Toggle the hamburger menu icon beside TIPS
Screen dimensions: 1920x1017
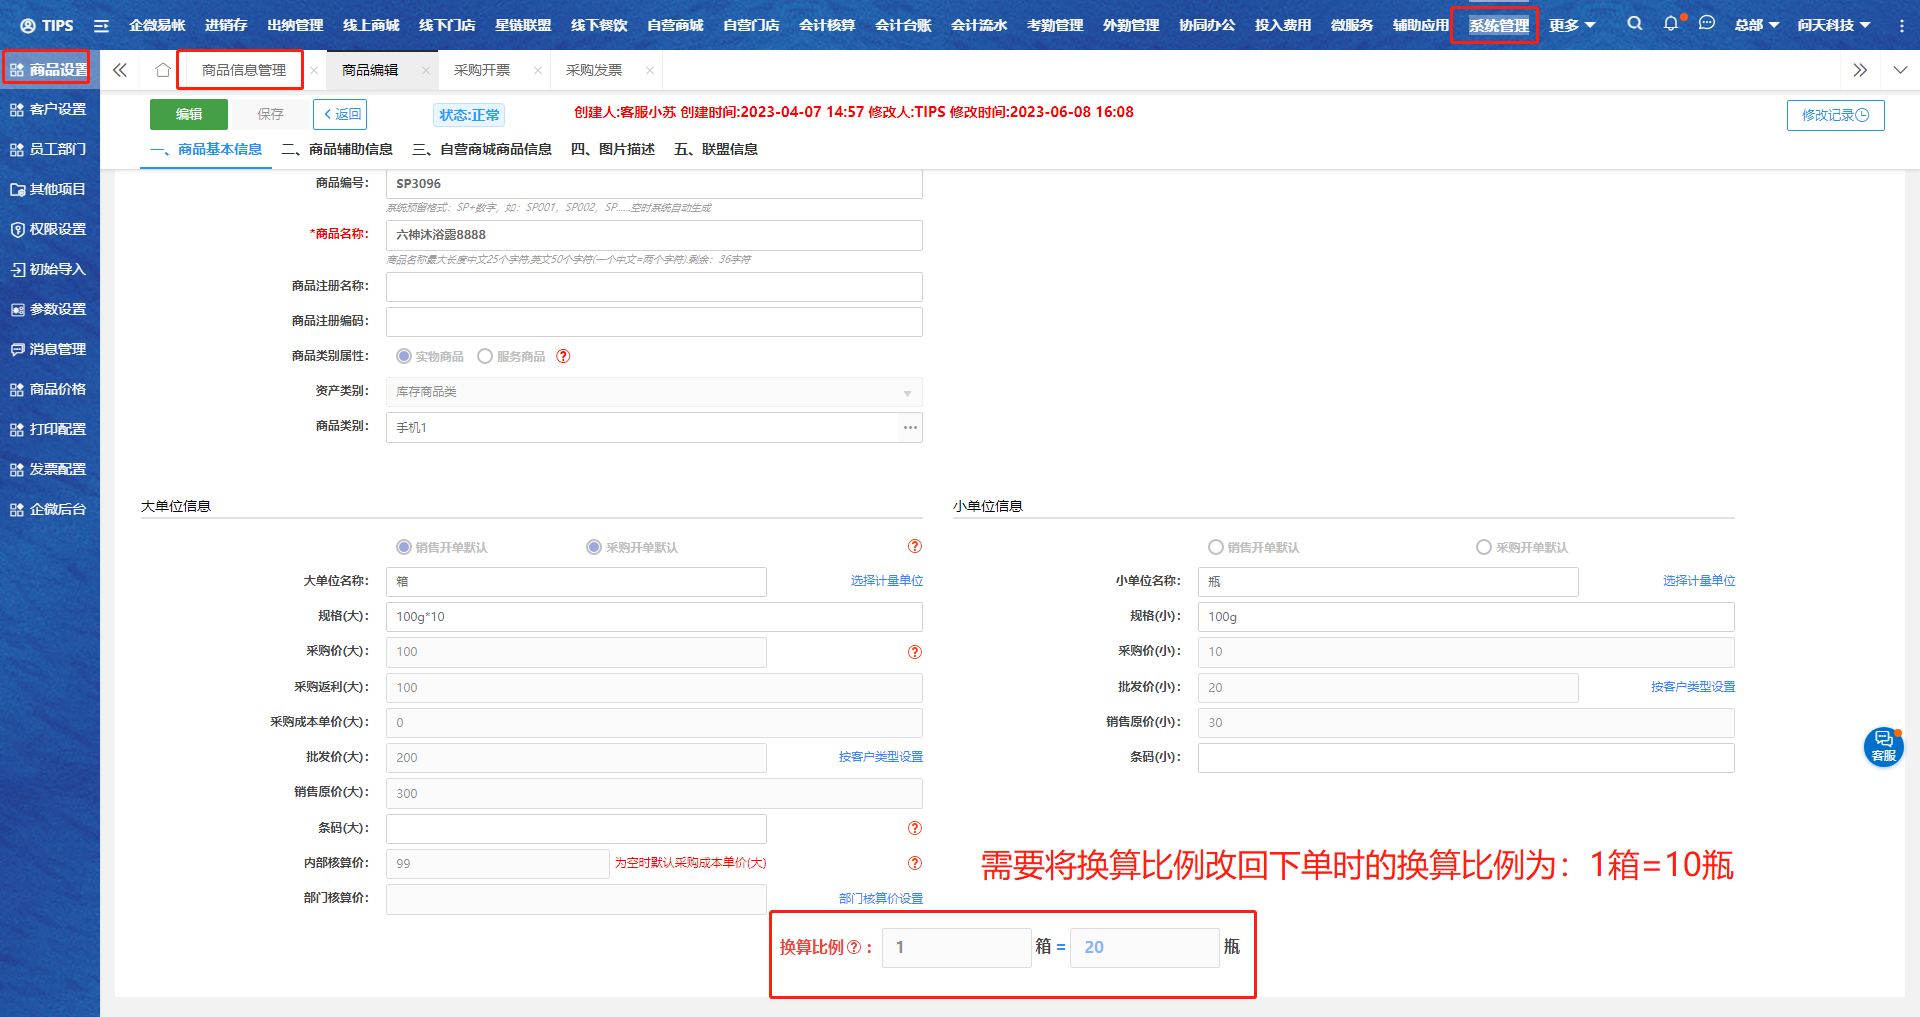[x=101, y=26]
